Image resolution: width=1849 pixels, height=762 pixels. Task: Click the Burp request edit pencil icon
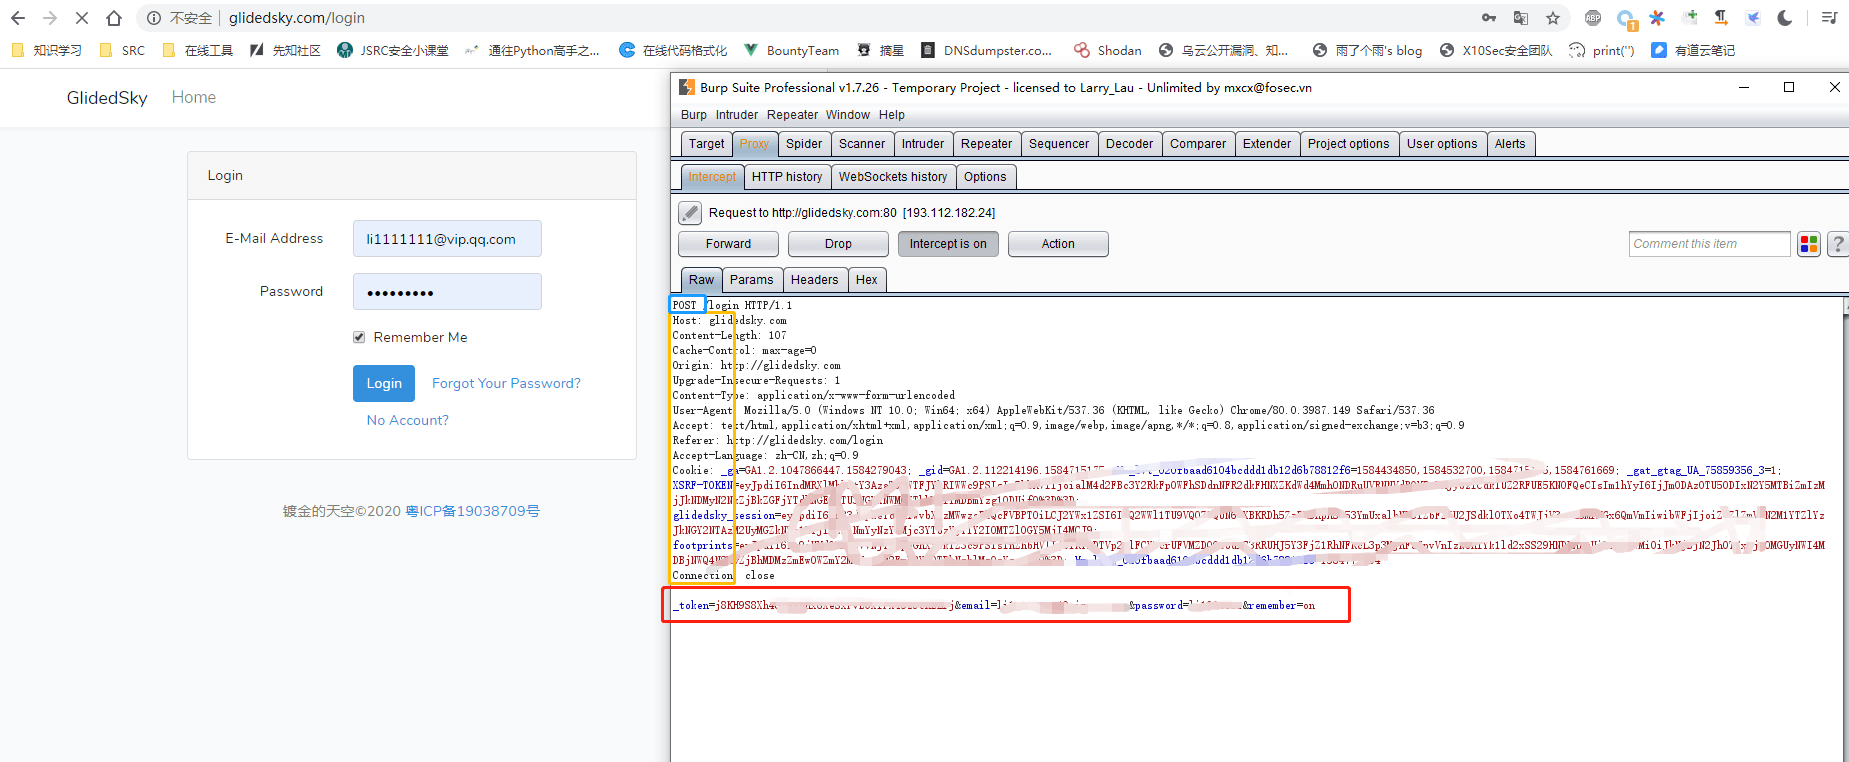pos(690,213)
